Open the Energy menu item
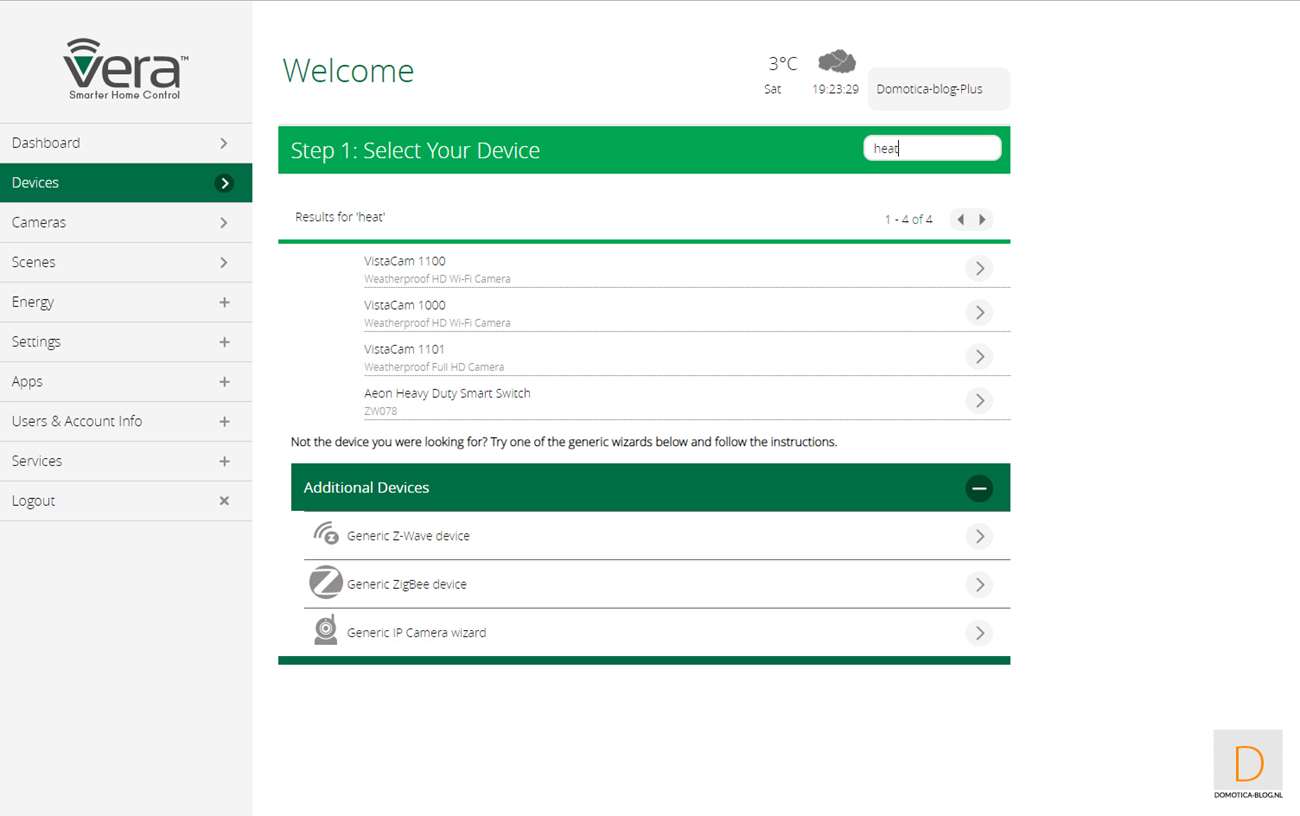 point(126,302)
